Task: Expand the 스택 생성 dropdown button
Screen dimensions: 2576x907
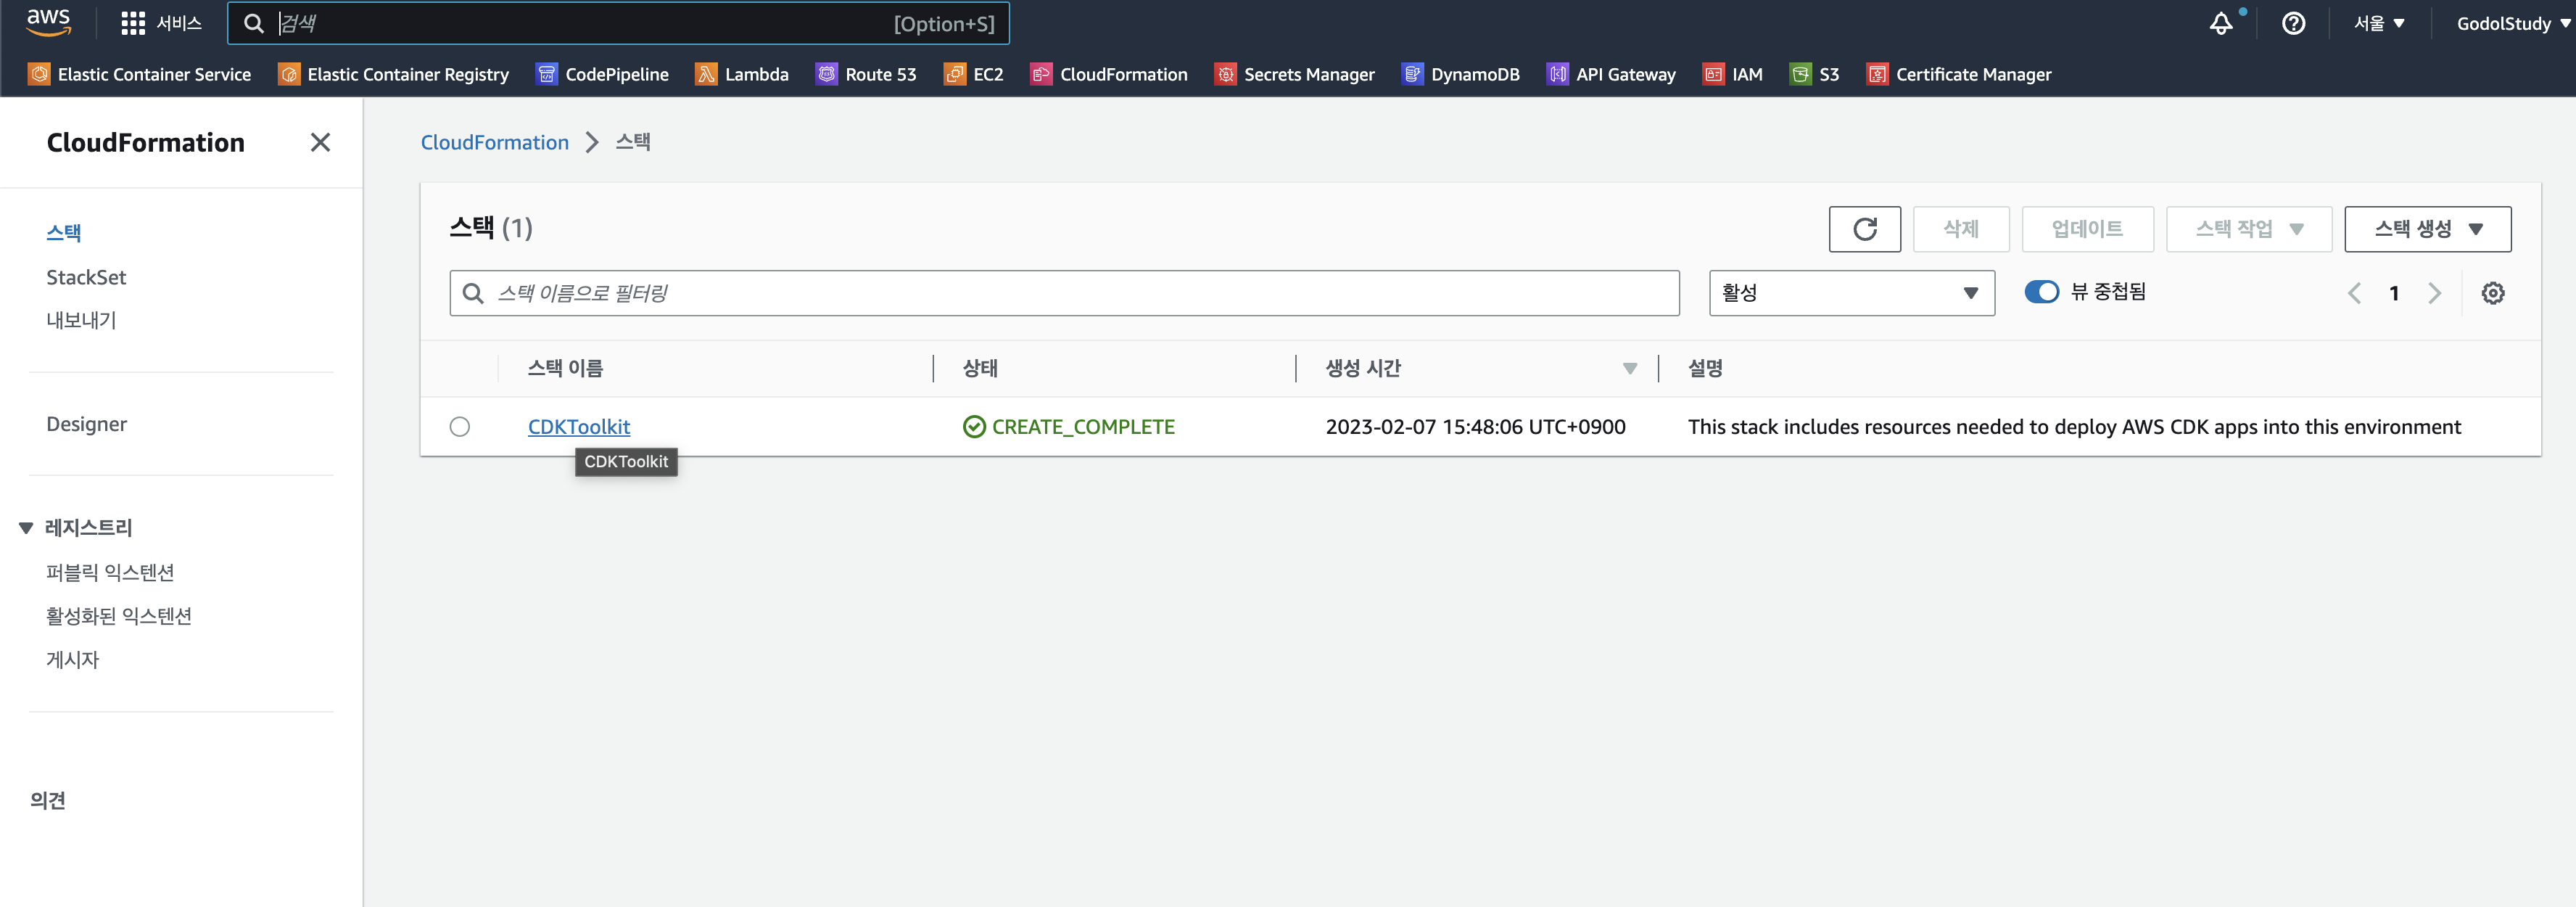Action: click(x=2427, y=229)
